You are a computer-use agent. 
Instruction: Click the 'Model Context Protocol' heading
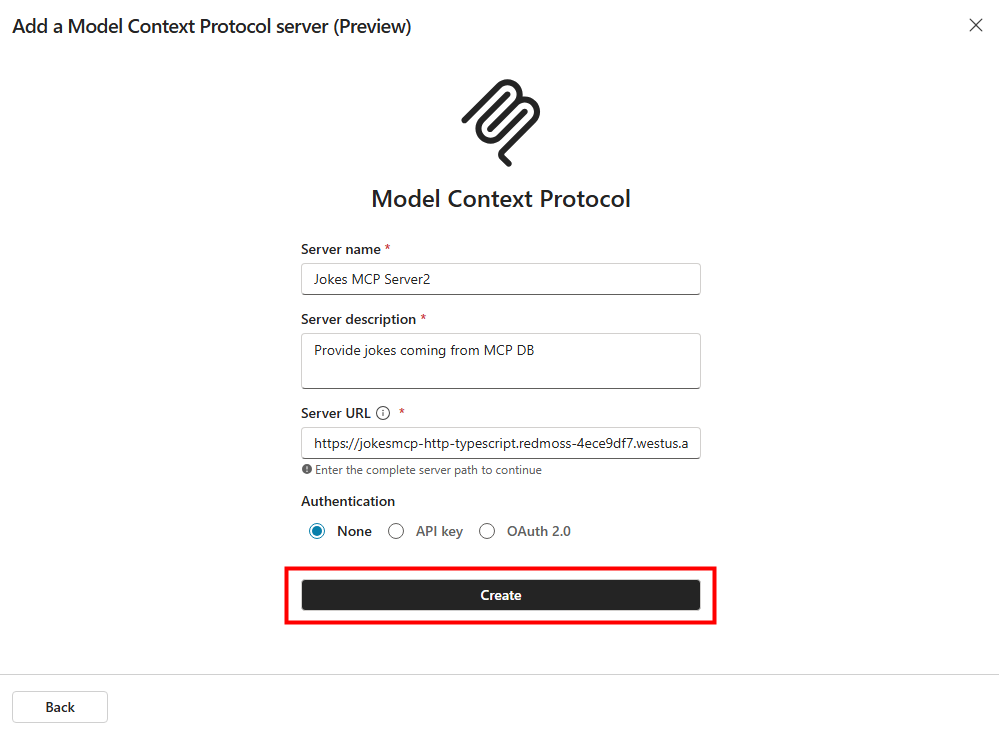tap(501, 199)
